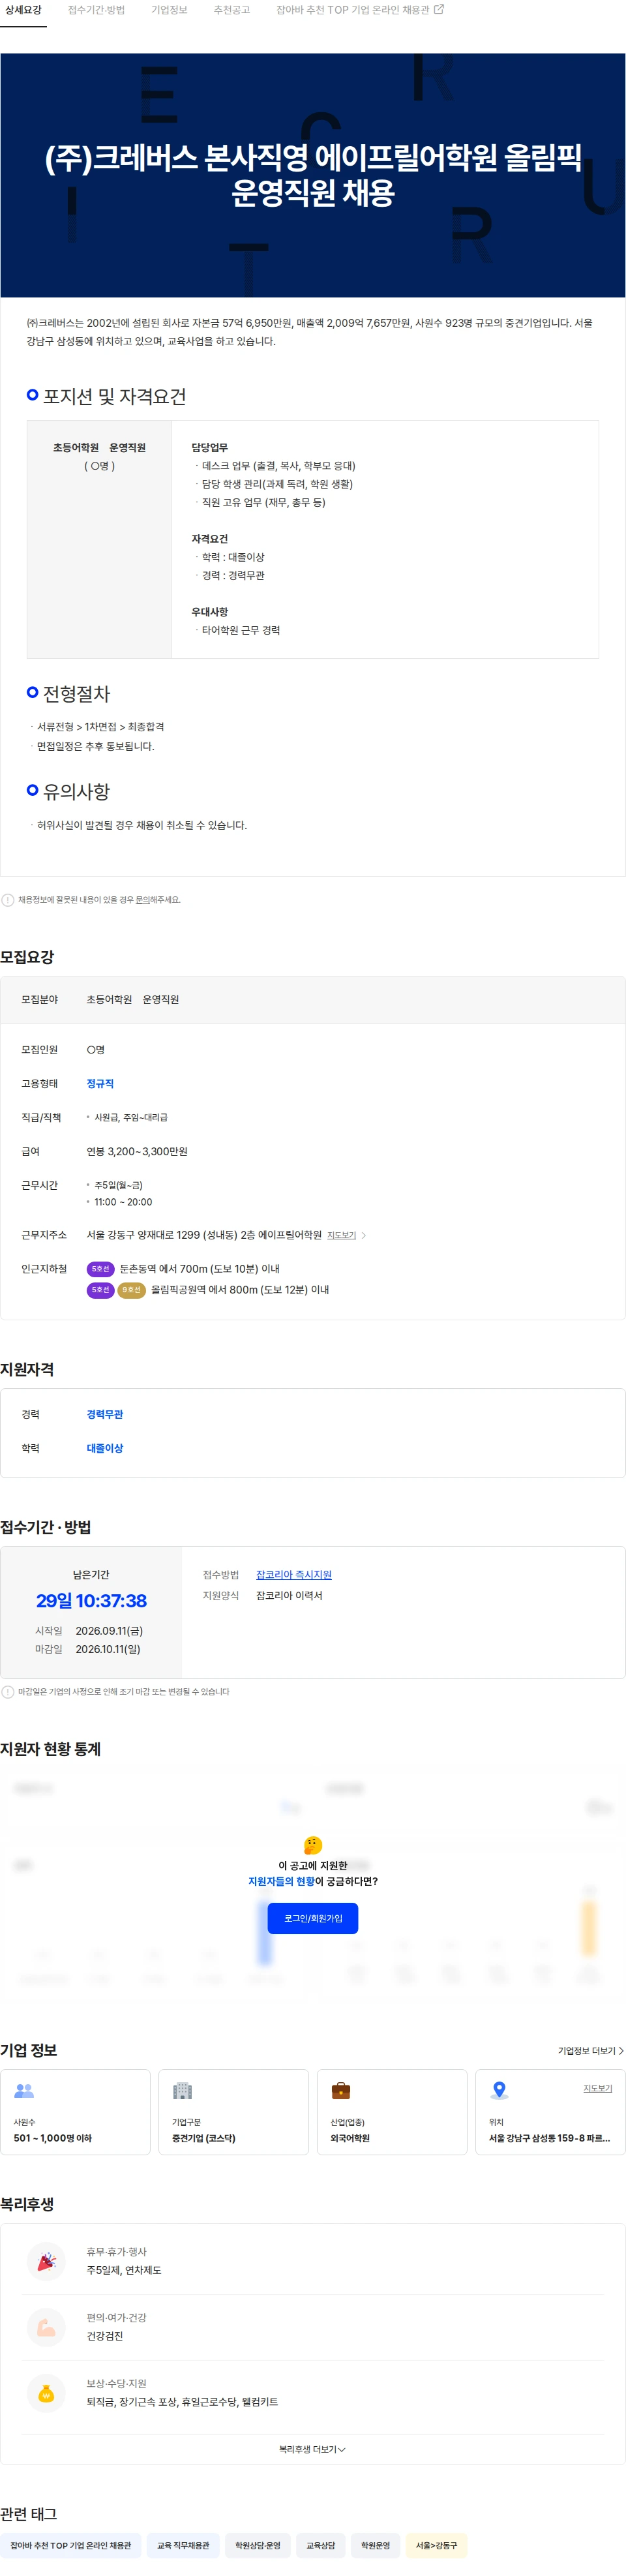The width and height of the screenshot is (626, 2576).
Task: Open the 추천공고 tab
Action: click(232, 10)
